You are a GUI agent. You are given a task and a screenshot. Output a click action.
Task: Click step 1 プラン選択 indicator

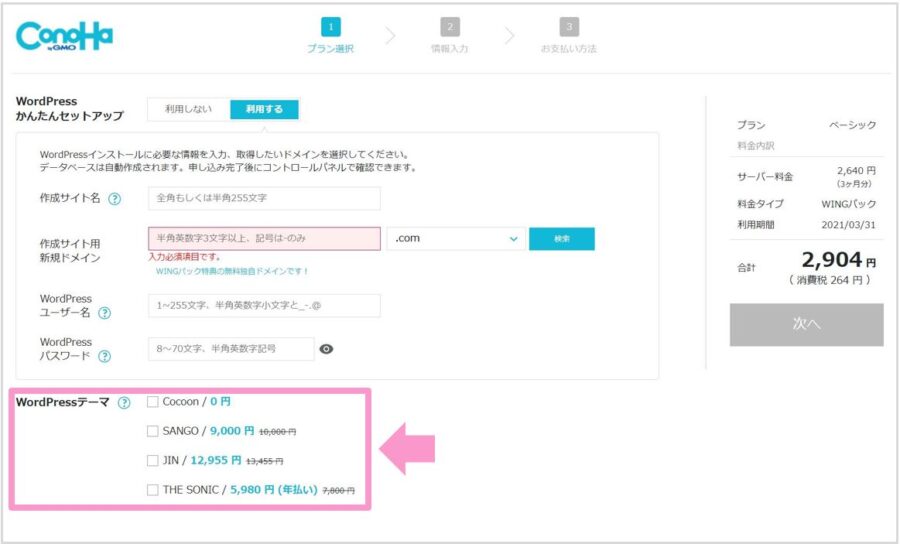point(331,36)
